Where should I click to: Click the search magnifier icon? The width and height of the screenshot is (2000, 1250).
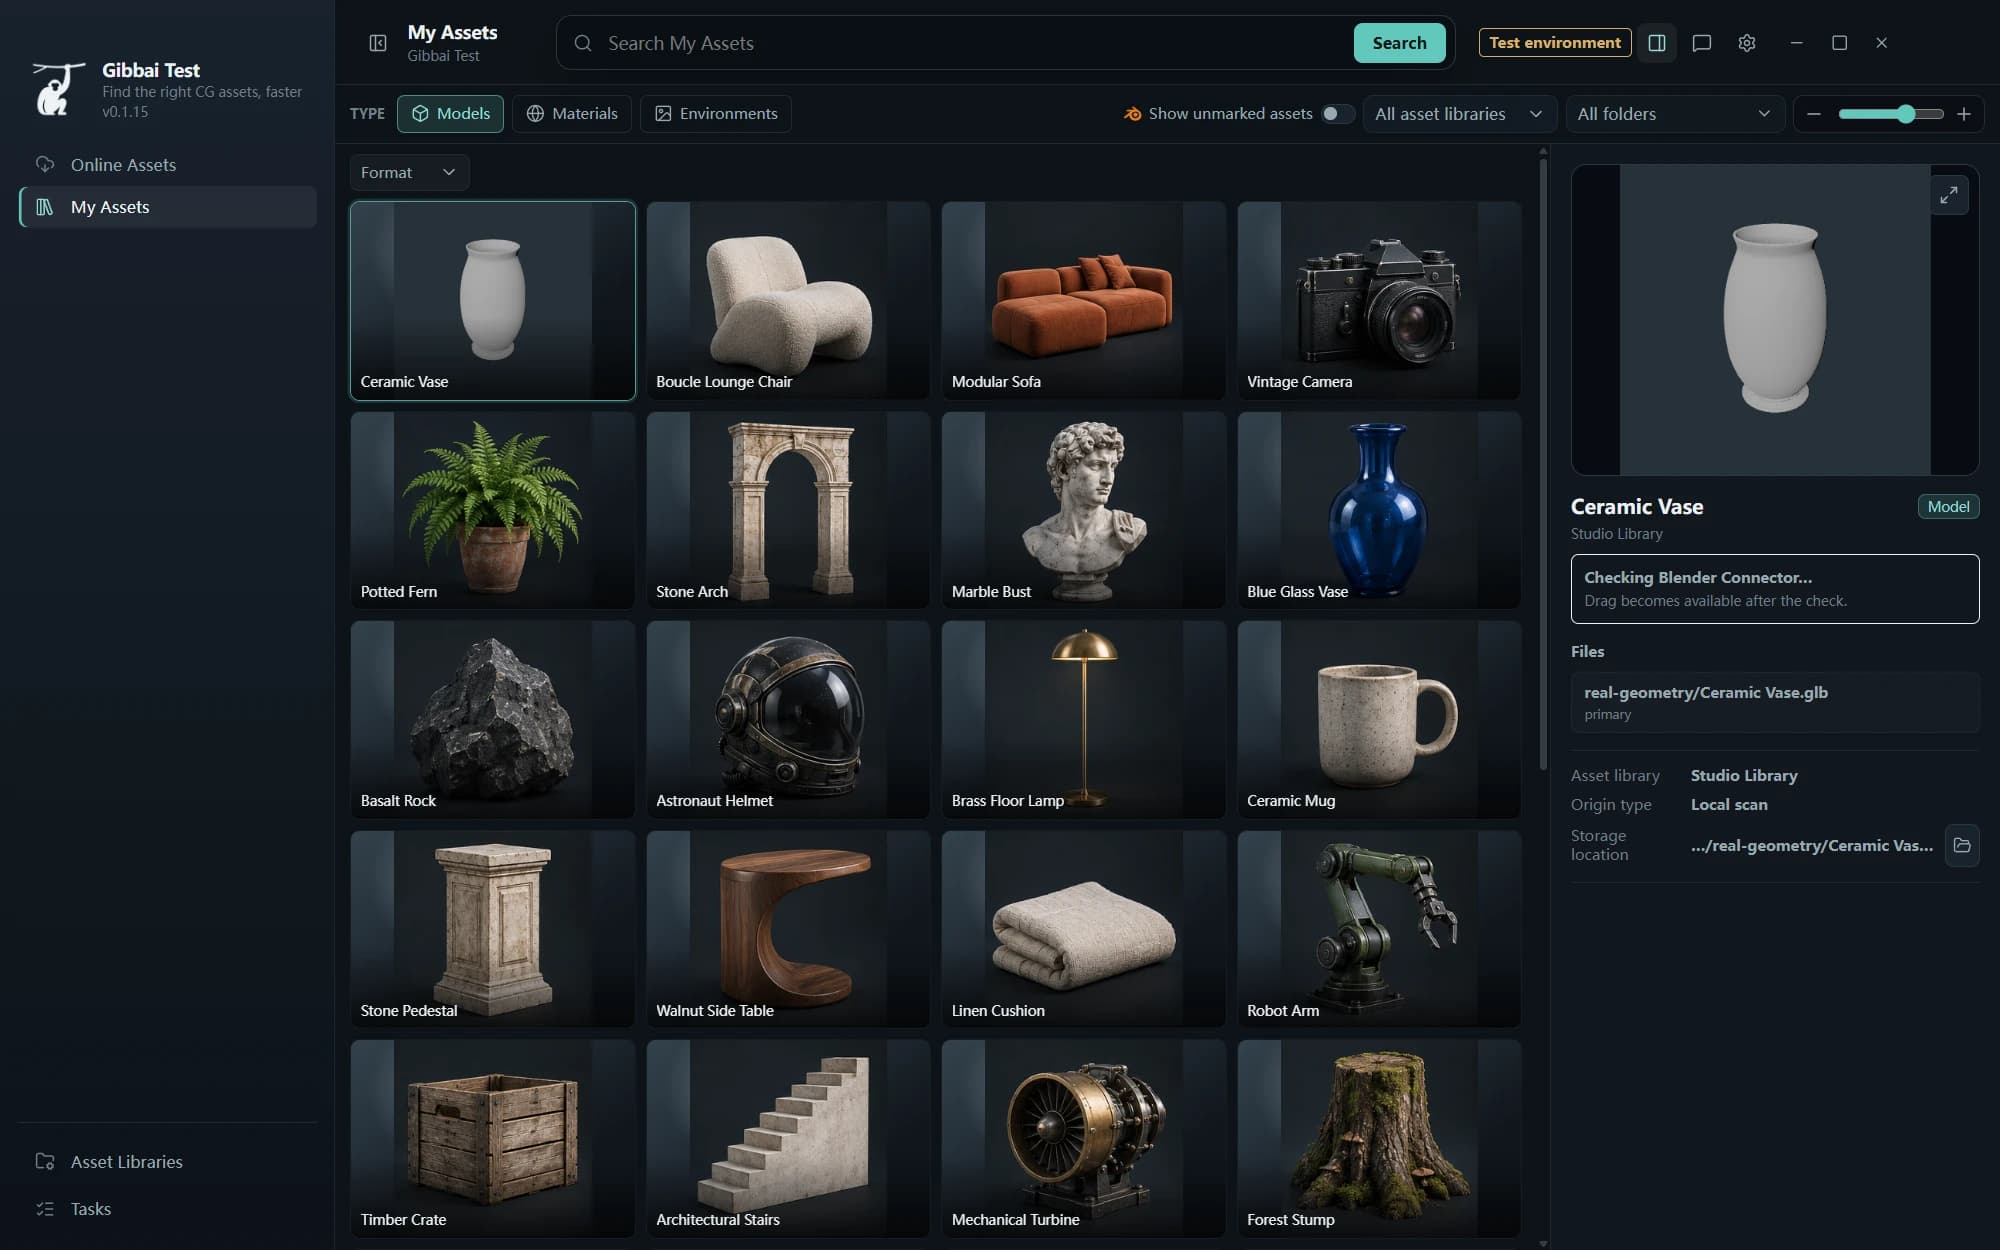tap(583, 43)
